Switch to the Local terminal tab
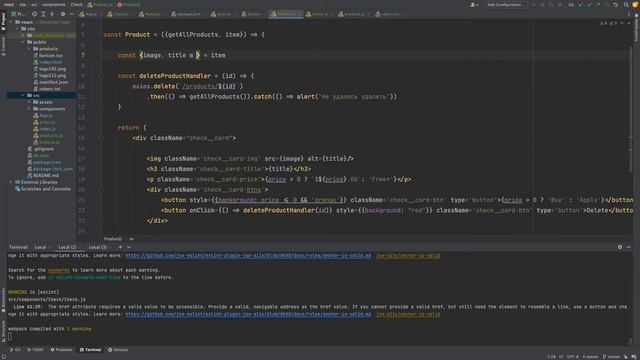This screenshot has width=640, height=360. point(40,247)
